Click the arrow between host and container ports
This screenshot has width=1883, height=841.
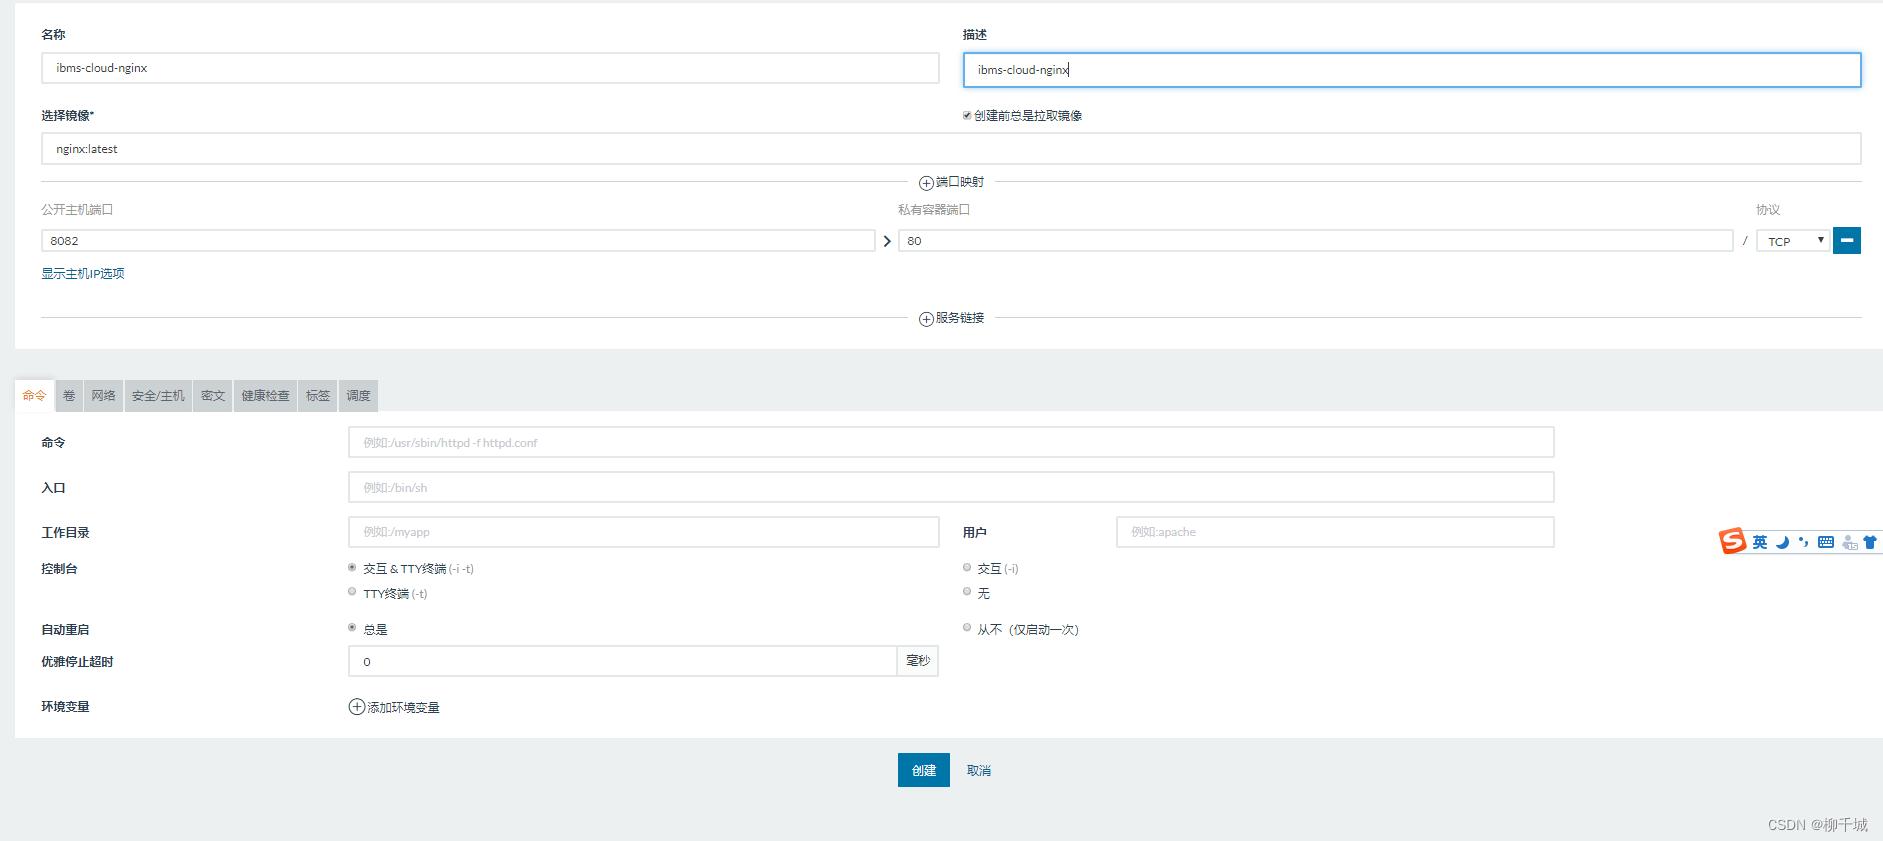[x=887, y=241]
